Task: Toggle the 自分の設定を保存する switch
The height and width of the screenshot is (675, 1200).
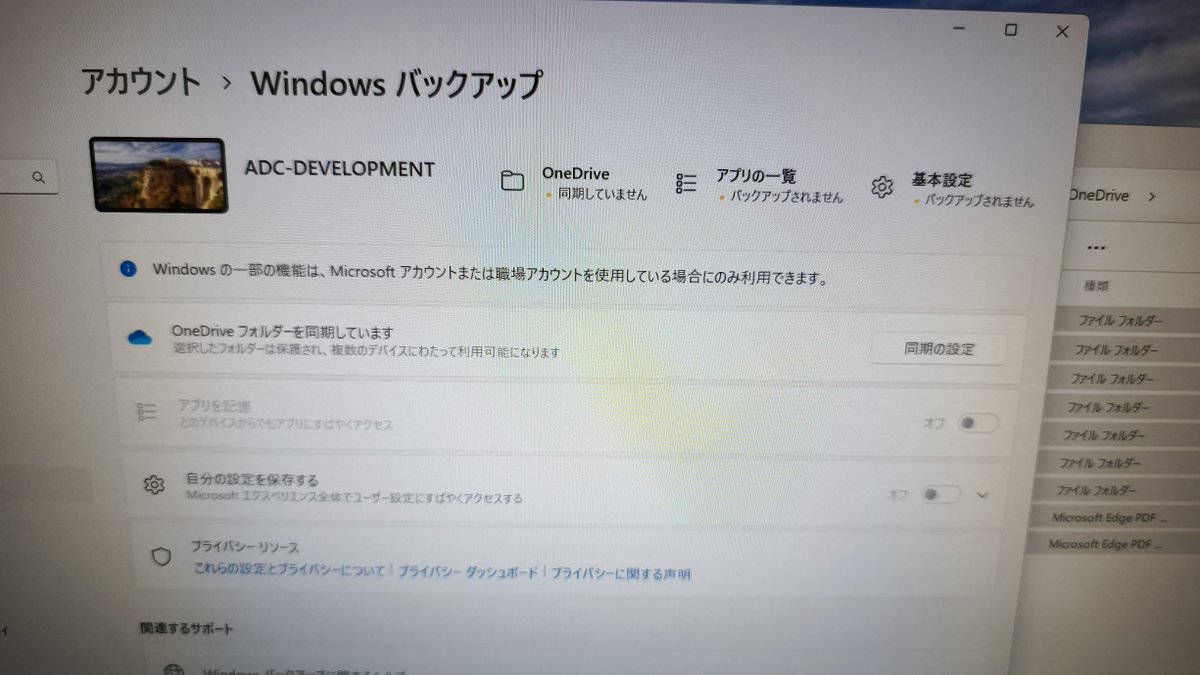Action: click(940, 494)
